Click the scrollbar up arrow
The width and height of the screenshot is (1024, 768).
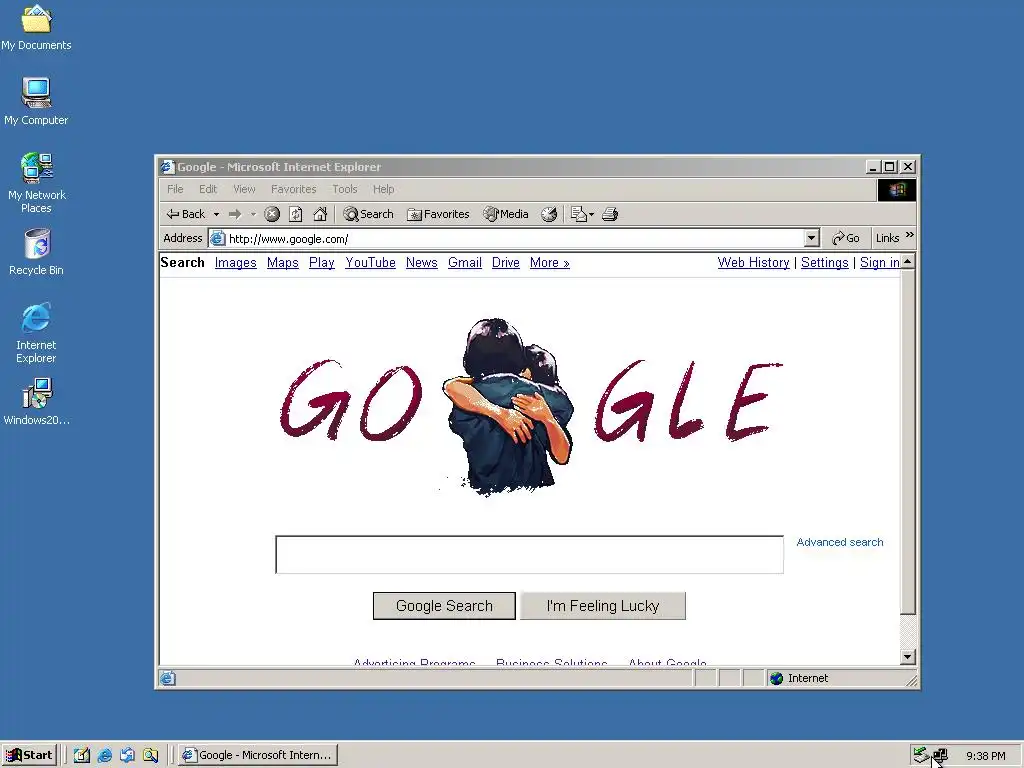click(x=908, y=262)
